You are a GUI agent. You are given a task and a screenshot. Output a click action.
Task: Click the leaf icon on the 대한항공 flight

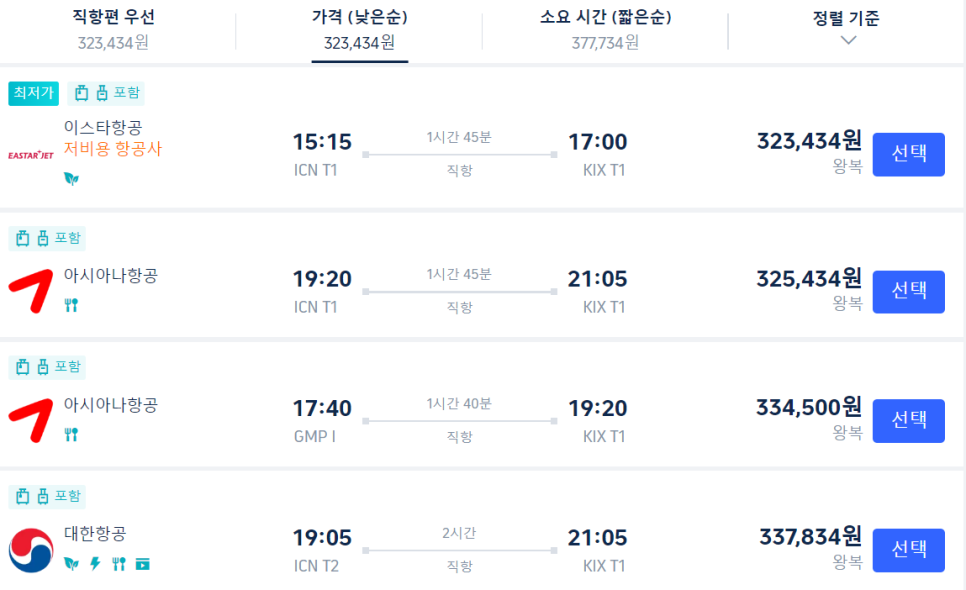click(x=71, y=563)
